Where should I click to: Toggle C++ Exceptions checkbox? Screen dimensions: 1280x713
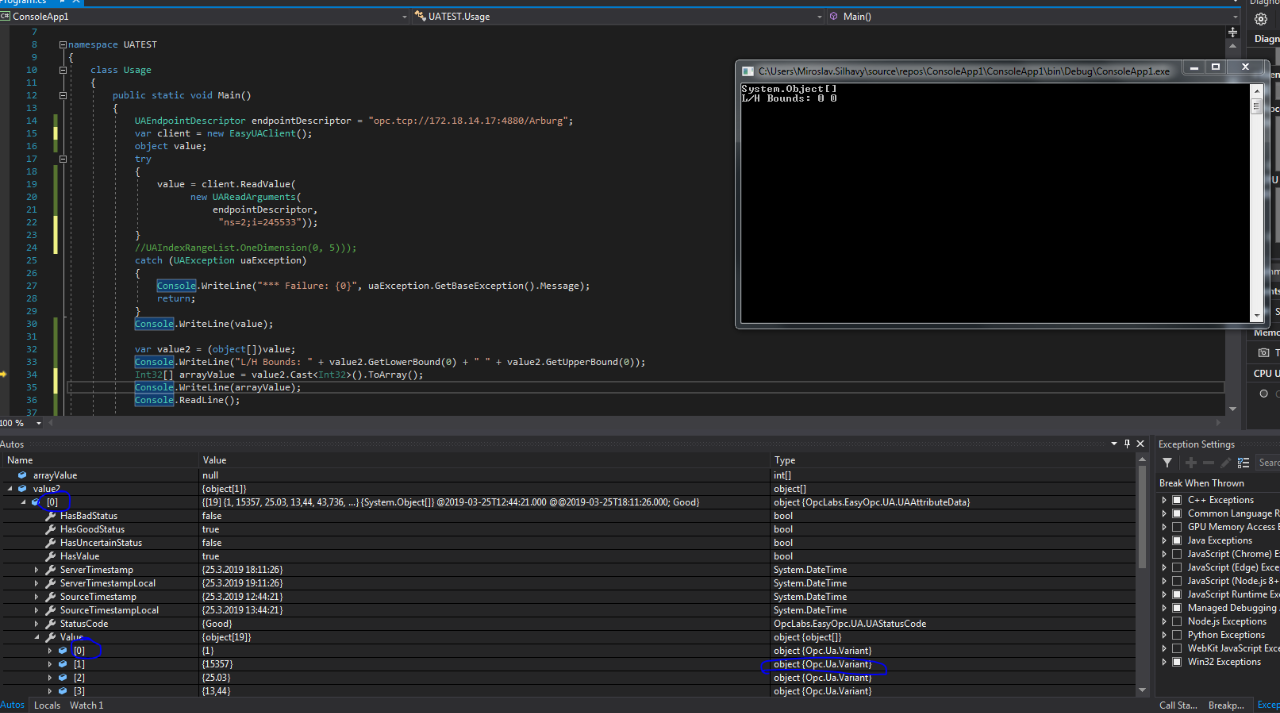1177,500
